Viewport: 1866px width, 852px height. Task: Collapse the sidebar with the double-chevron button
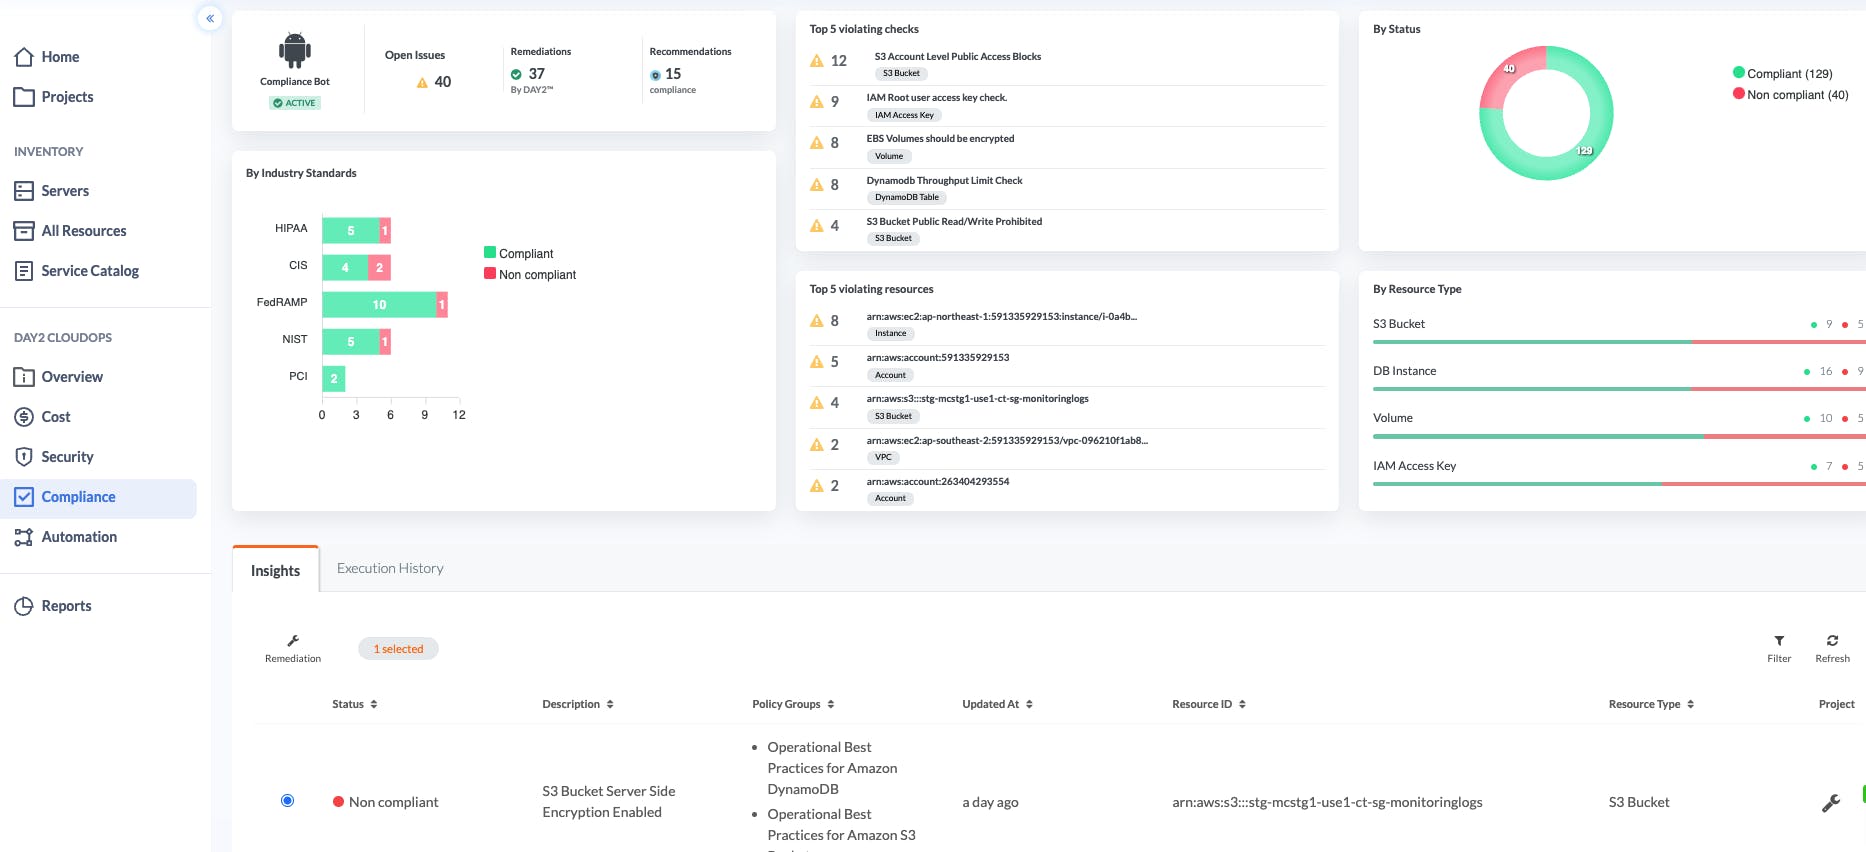(x=210, y=18)
